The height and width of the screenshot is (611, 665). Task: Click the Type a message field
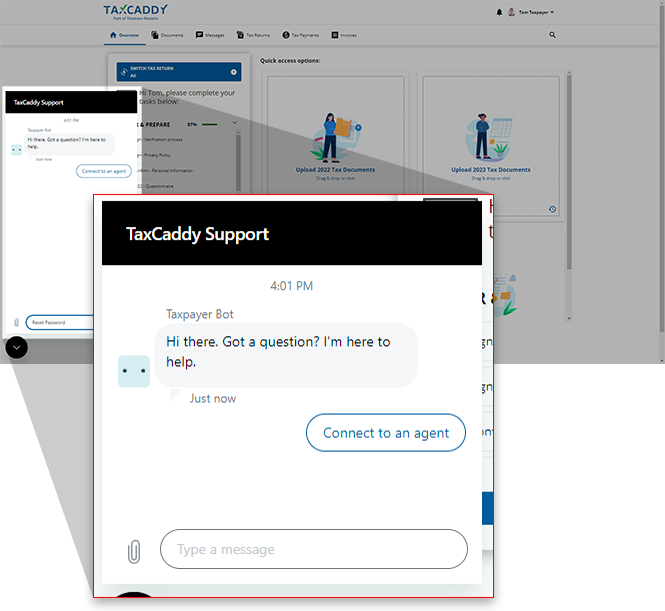point(314,549)
